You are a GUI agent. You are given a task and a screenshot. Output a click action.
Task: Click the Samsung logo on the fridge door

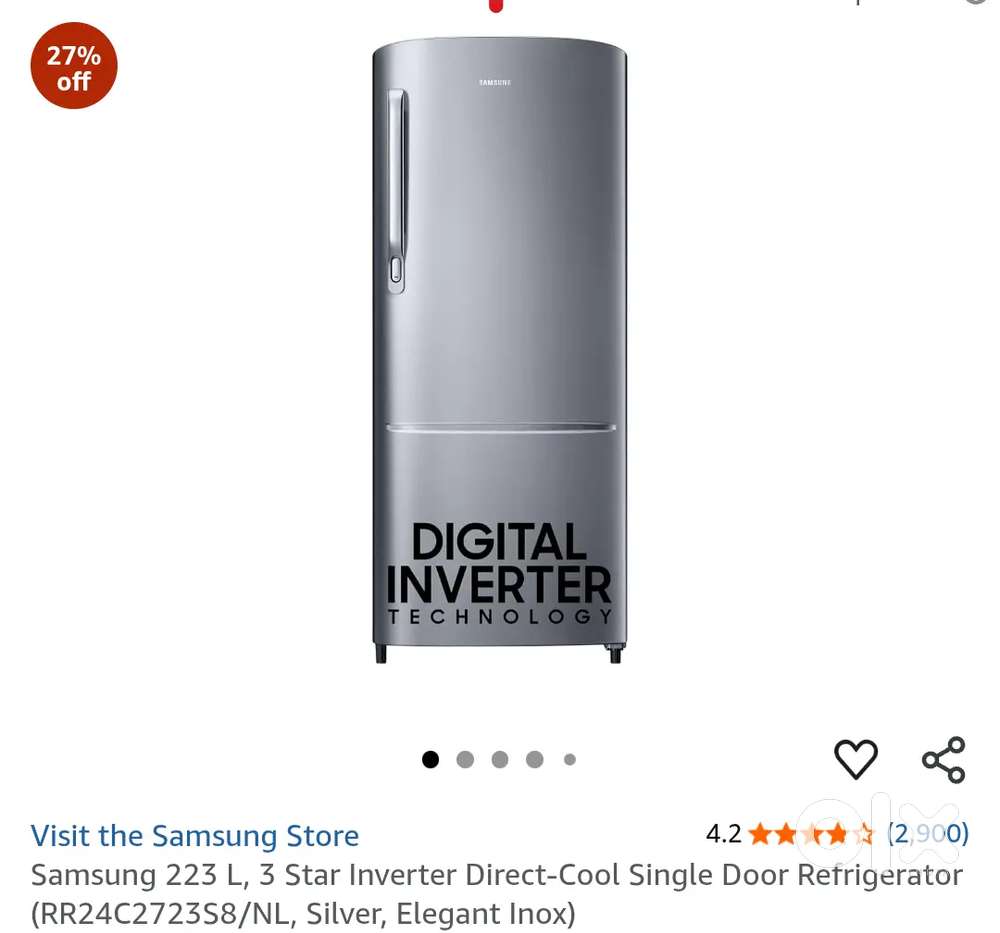495,82
